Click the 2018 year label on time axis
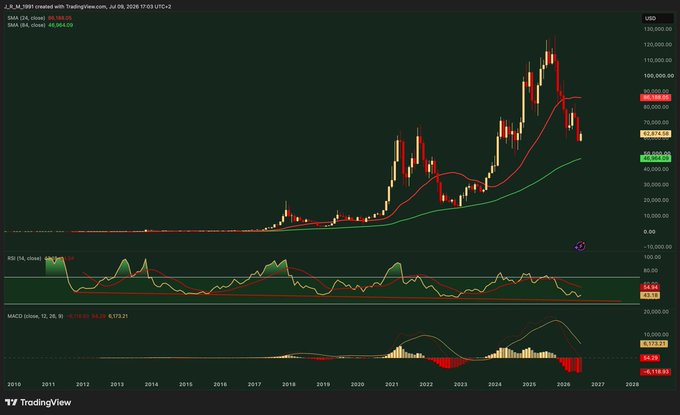The height and width of the screenshot is (415, 680). (289, 384)
